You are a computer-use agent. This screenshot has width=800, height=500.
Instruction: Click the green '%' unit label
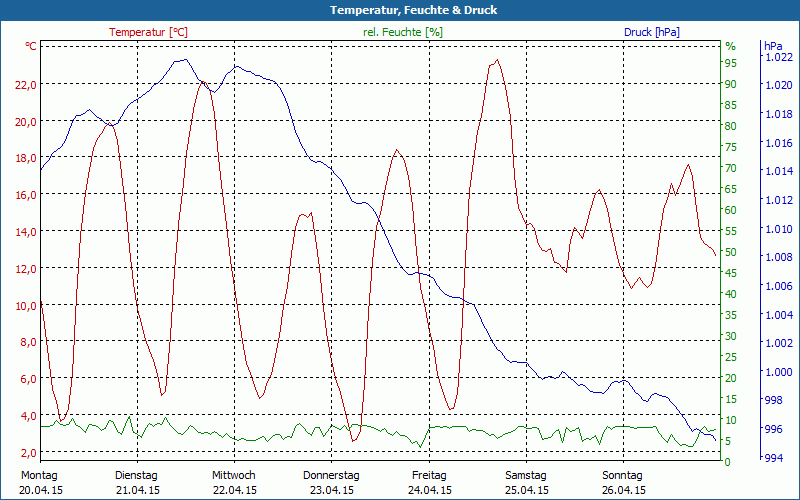[x=730, y=46]
